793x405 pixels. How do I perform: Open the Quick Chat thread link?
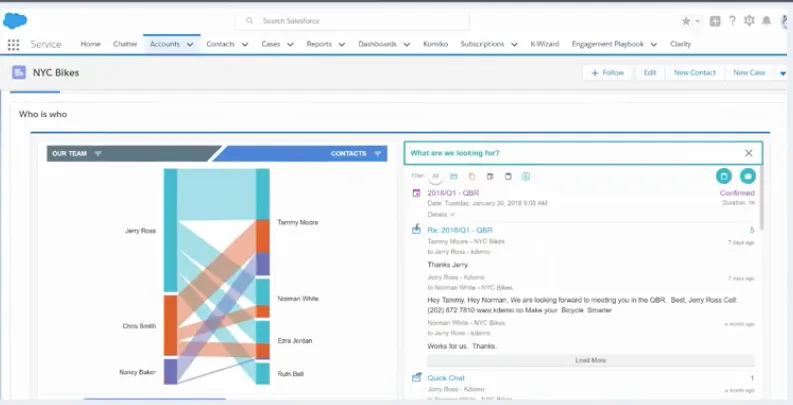pyautogui.click(x=446, y=378)
